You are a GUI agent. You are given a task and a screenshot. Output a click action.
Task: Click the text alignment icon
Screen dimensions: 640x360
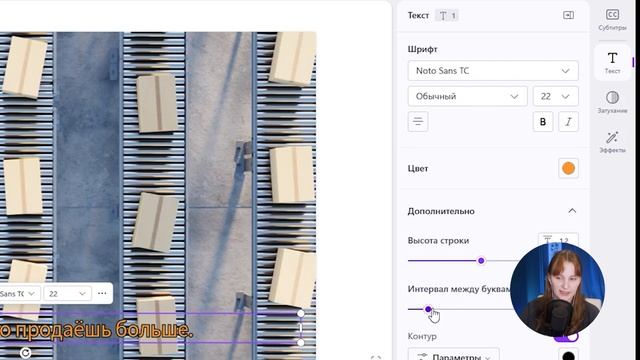pos(418,121)
